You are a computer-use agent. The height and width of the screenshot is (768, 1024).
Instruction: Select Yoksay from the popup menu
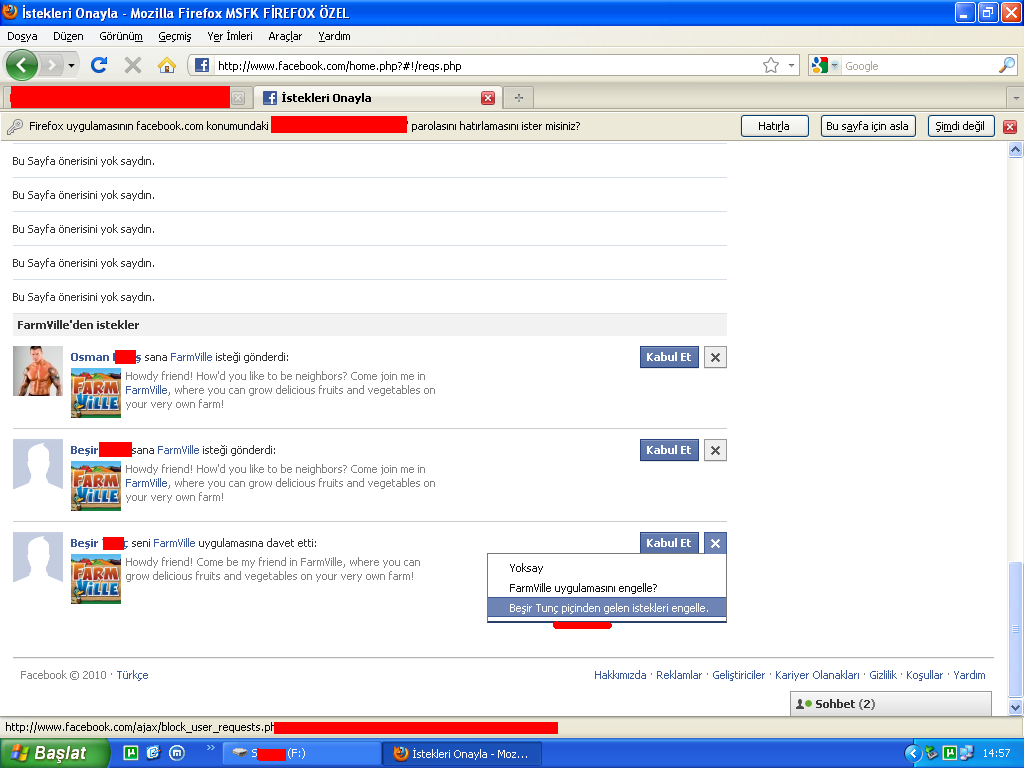point(607,568)
